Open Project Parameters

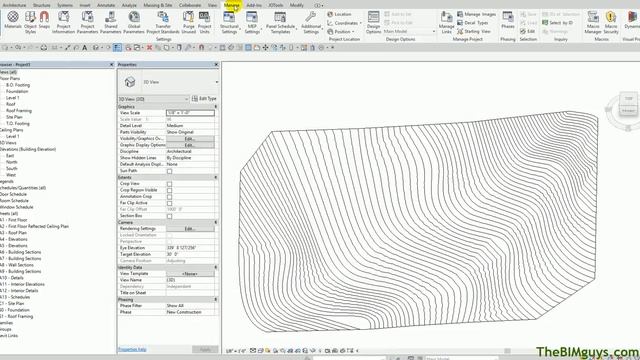click(87, 22)
